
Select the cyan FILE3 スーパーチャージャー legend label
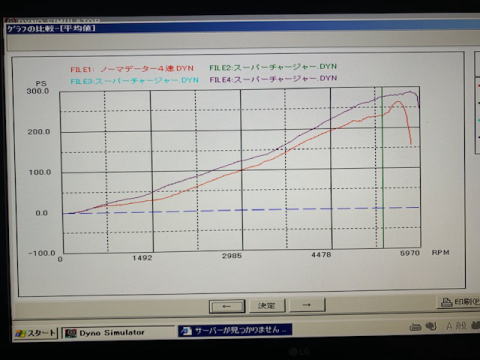pyautogui.click(x=134, y=81)
